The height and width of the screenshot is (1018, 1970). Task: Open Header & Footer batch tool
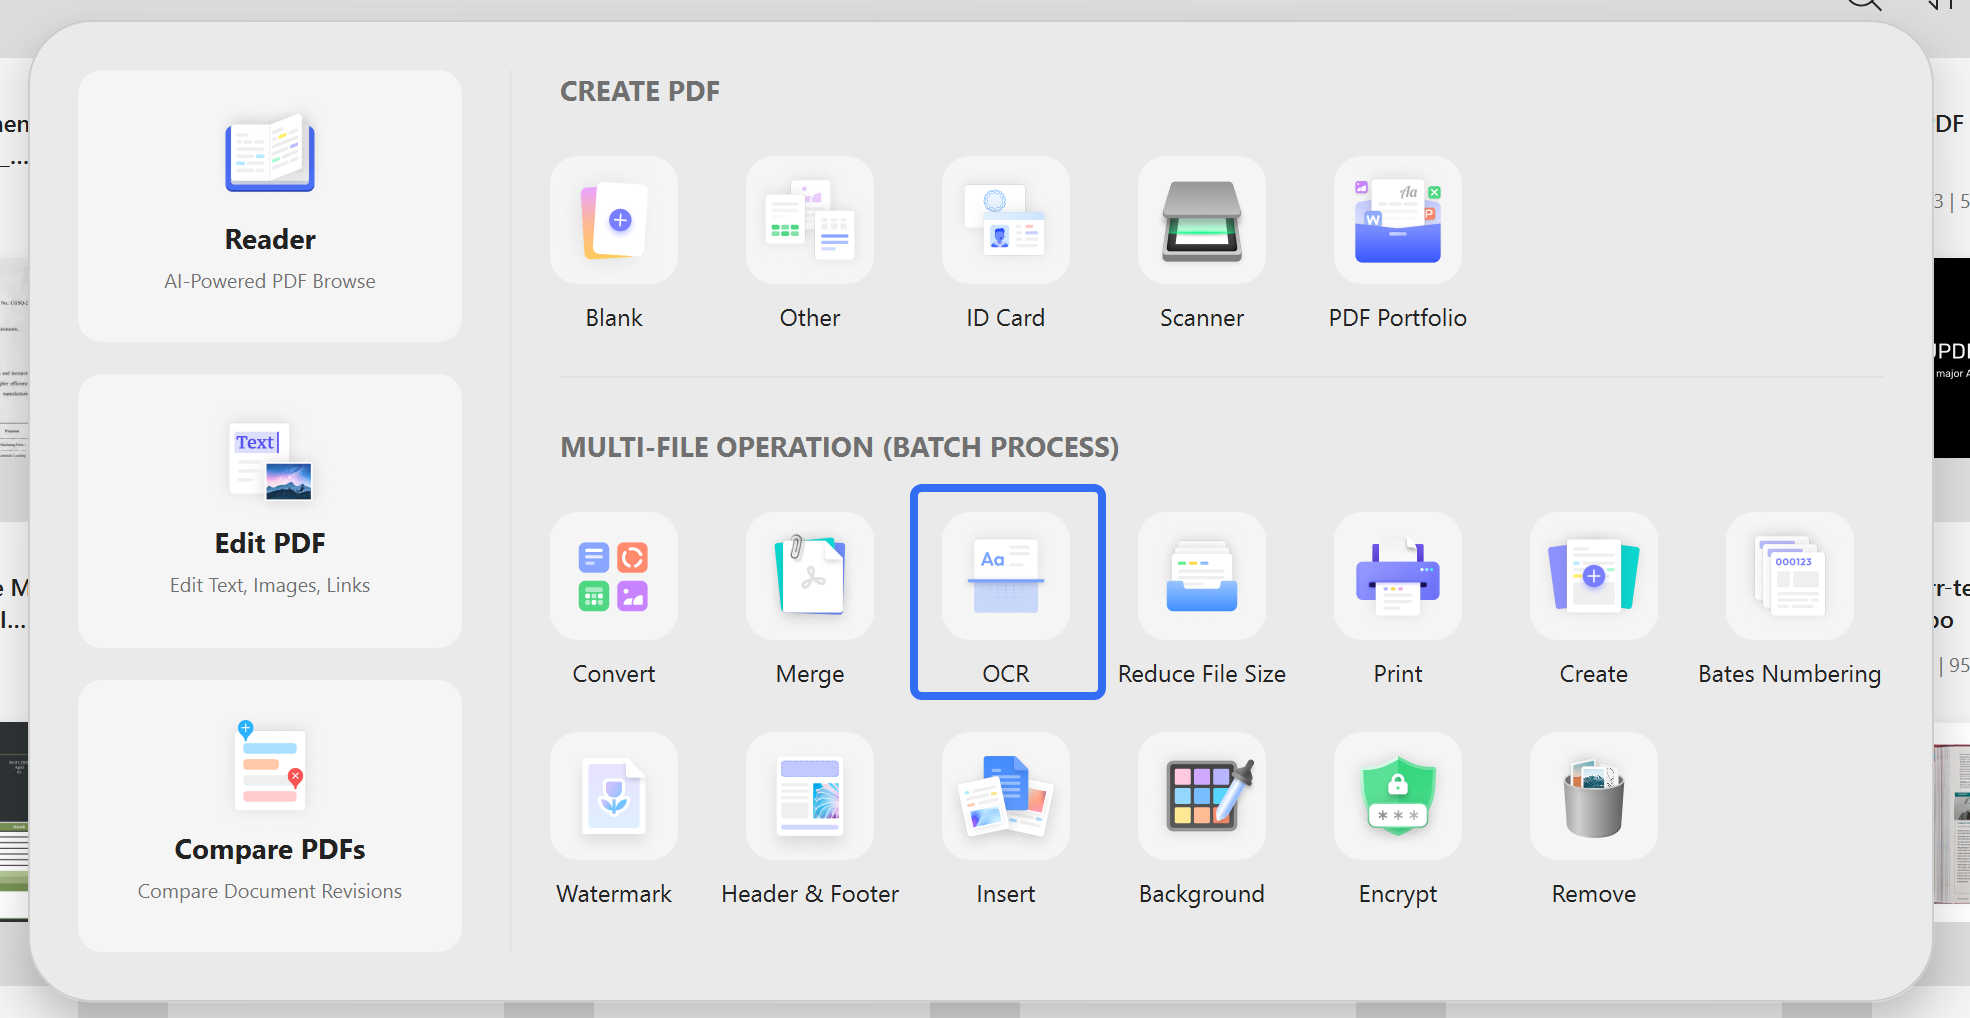tap(810, 796)
